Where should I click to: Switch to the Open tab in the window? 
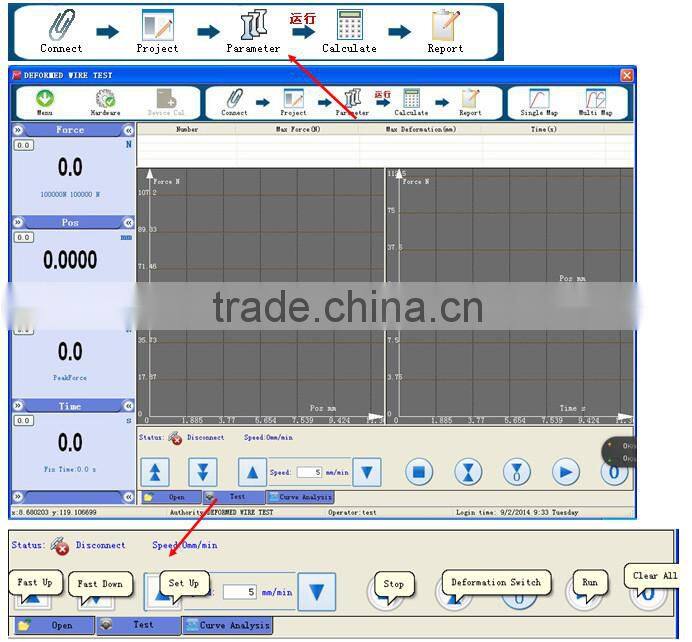click(x=171, y=497)
